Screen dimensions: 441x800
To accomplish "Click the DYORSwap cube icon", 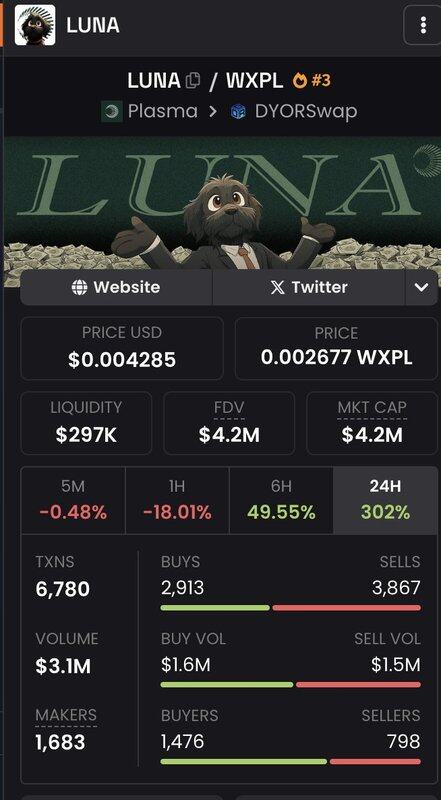I will tap(238, 112).
